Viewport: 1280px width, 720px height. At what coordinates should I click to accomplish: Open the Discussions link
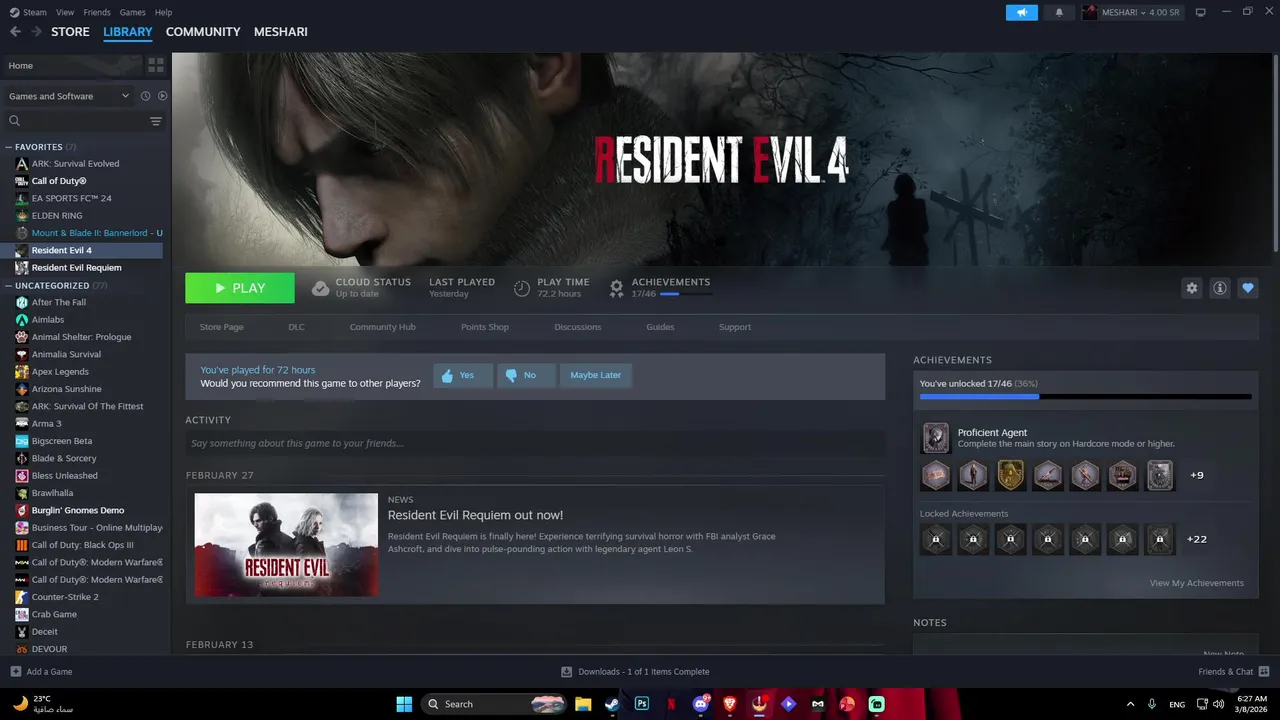click(x=578, y=327)
